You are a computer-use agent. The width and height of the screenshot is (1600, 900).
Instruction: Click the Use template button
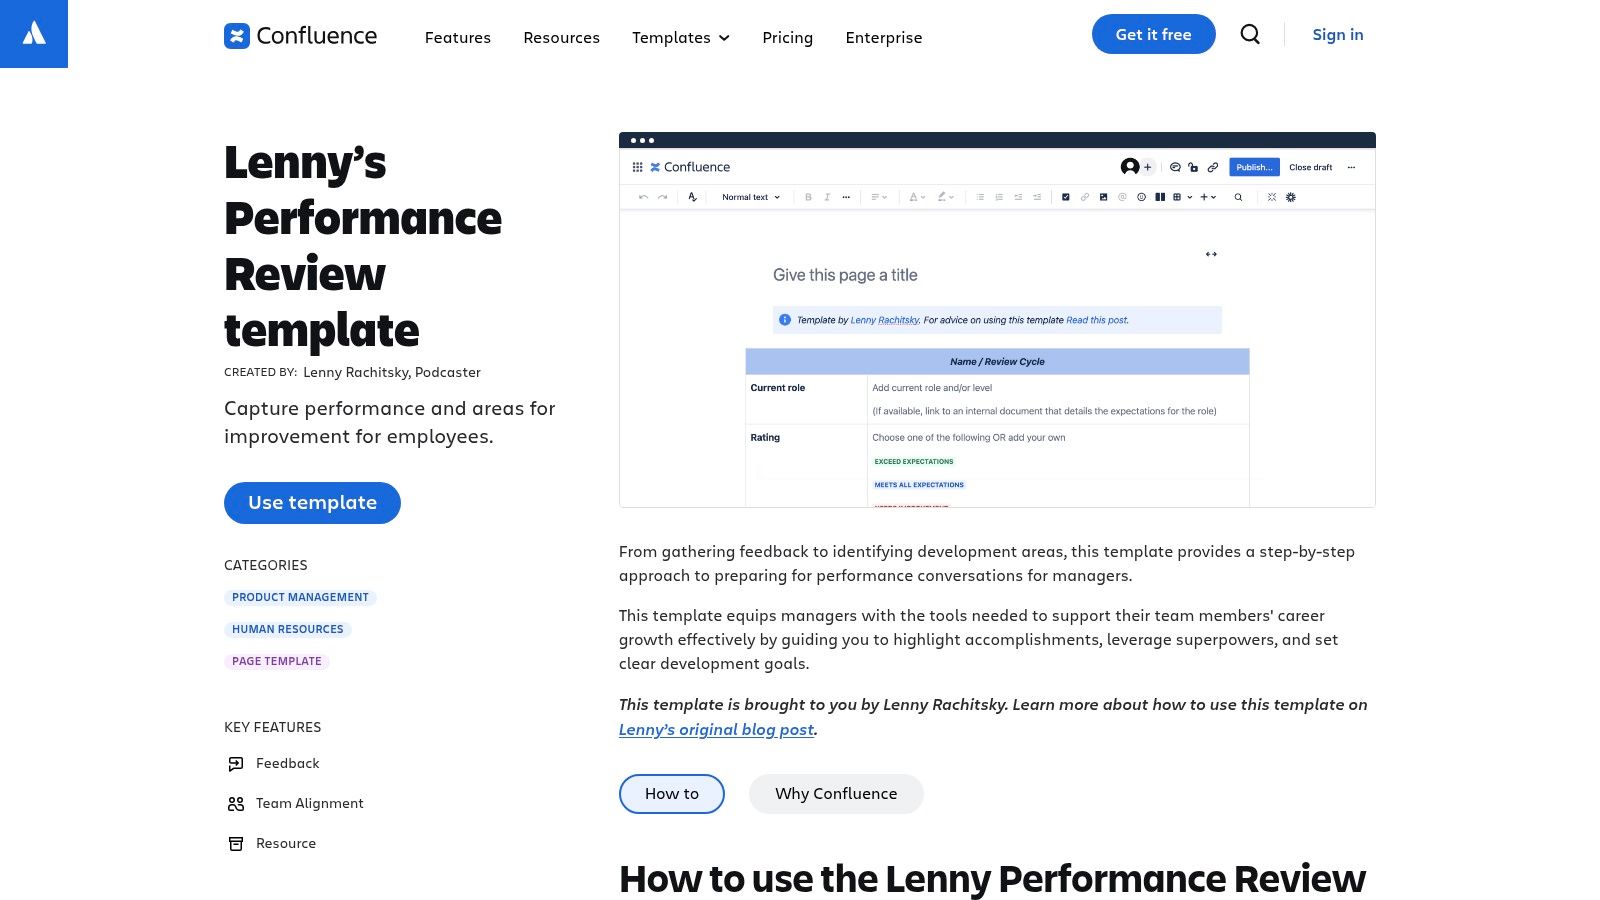(x=312, y=502)
